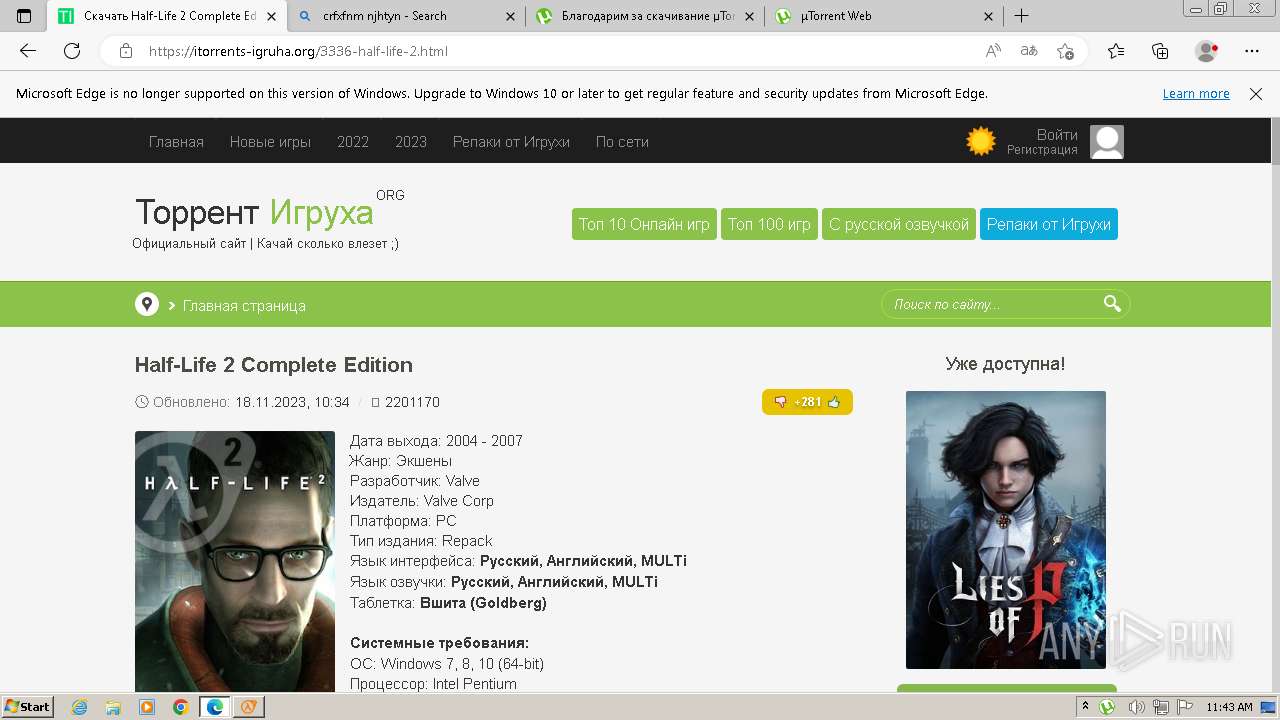This screenshot has height=720, width=1280.
Task: Open the Edge profile avatar
Action: pyautogui.click(x=1207, y=51)
